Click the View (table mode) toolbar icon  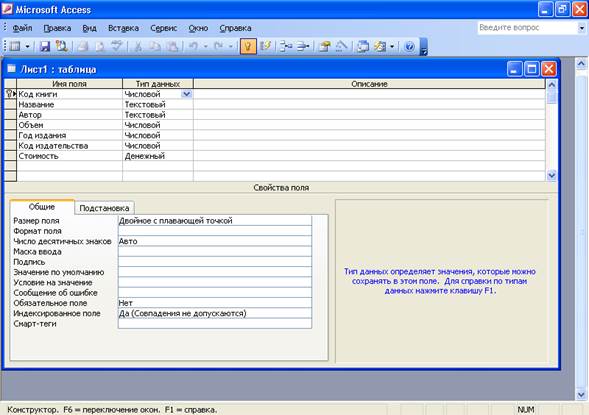15,47
